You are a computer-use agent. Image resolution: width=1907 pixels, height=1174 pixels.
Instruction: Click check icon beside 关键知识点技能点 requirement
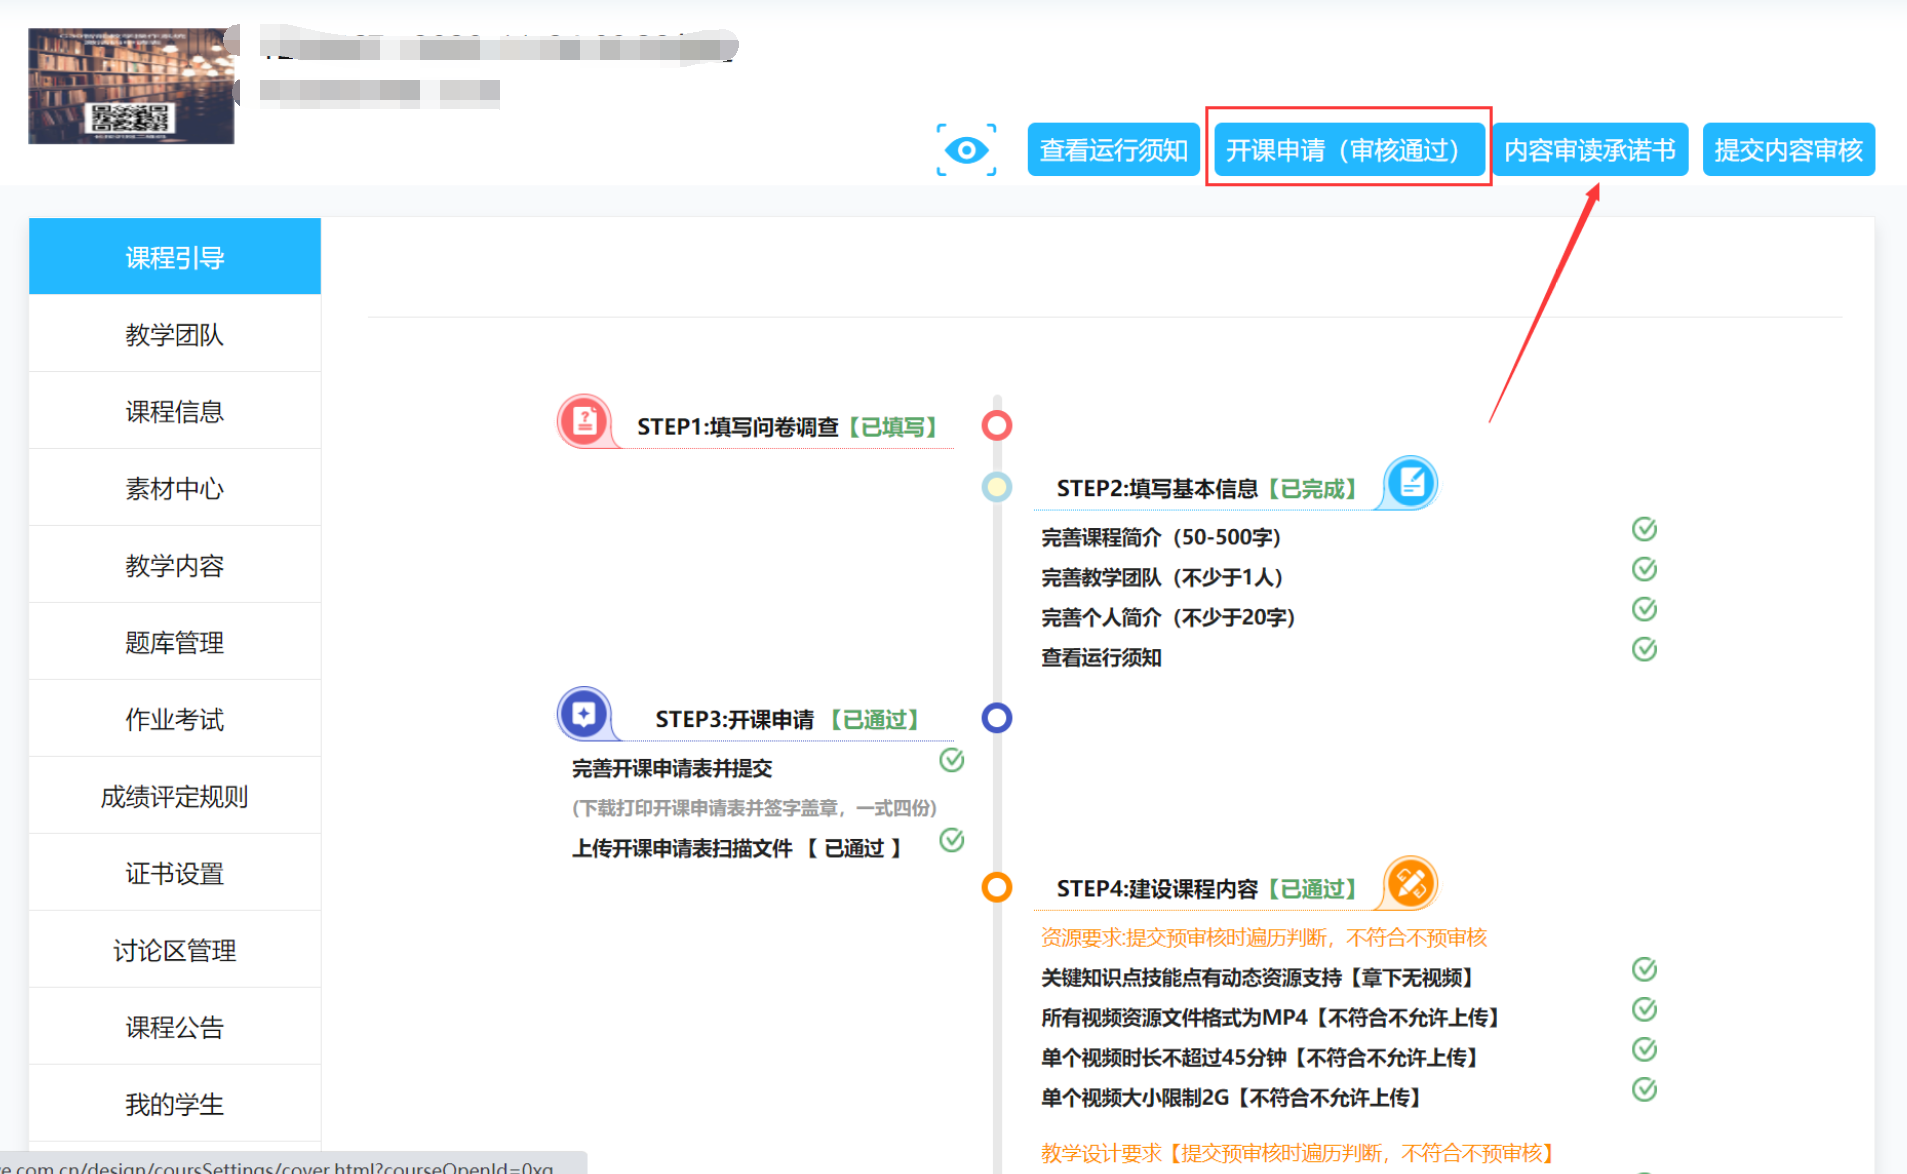(x=1645, y=969)
